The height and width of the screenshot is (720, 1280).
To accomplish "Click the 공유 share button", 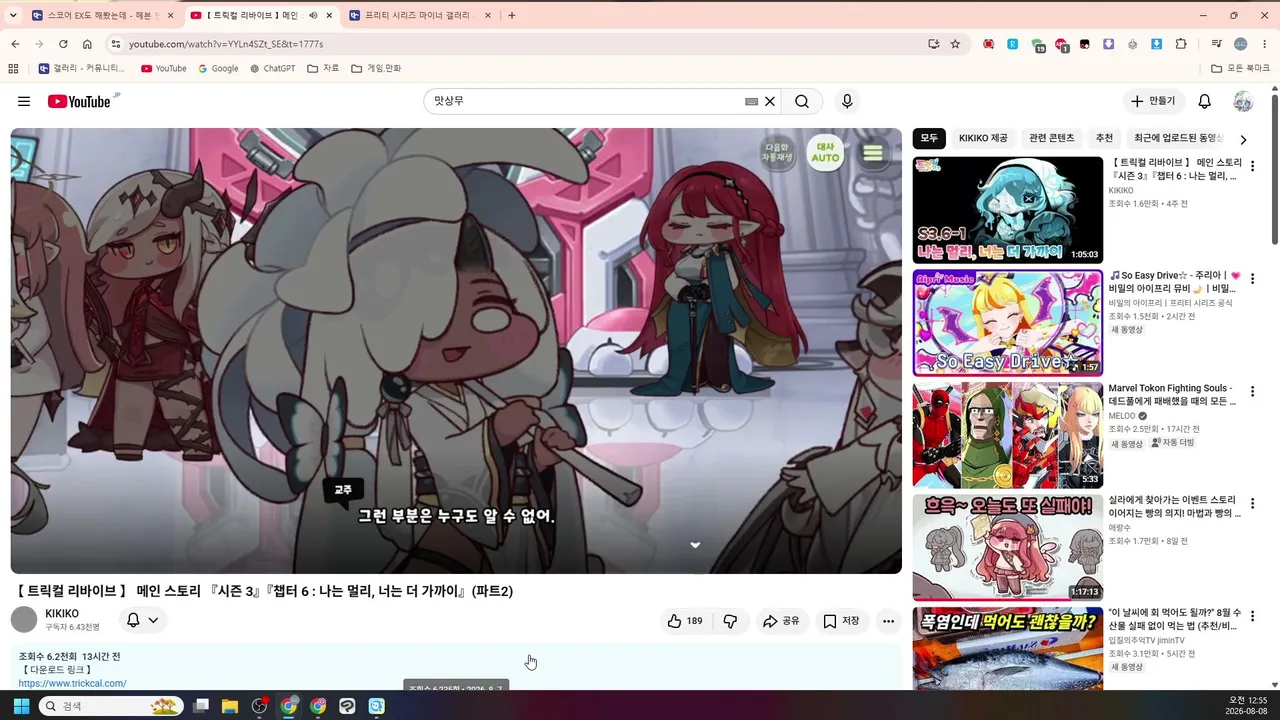I will (782, 621).
